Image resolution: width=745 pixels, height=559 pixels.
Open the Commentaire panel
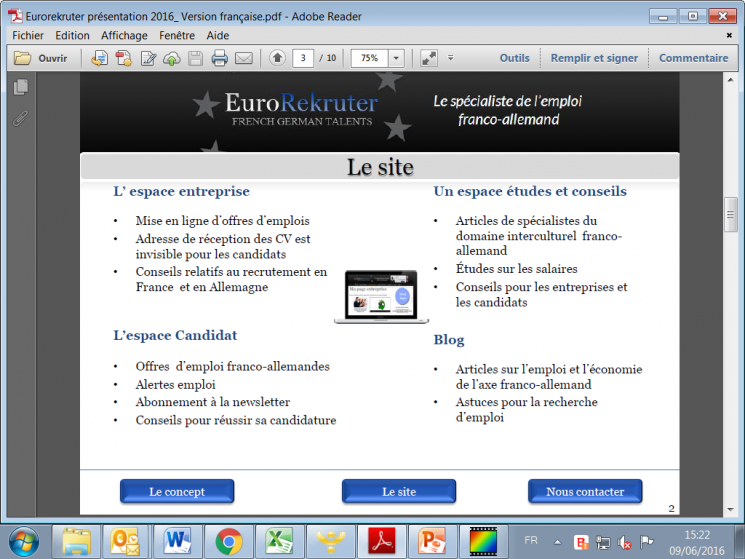[693, 58]
